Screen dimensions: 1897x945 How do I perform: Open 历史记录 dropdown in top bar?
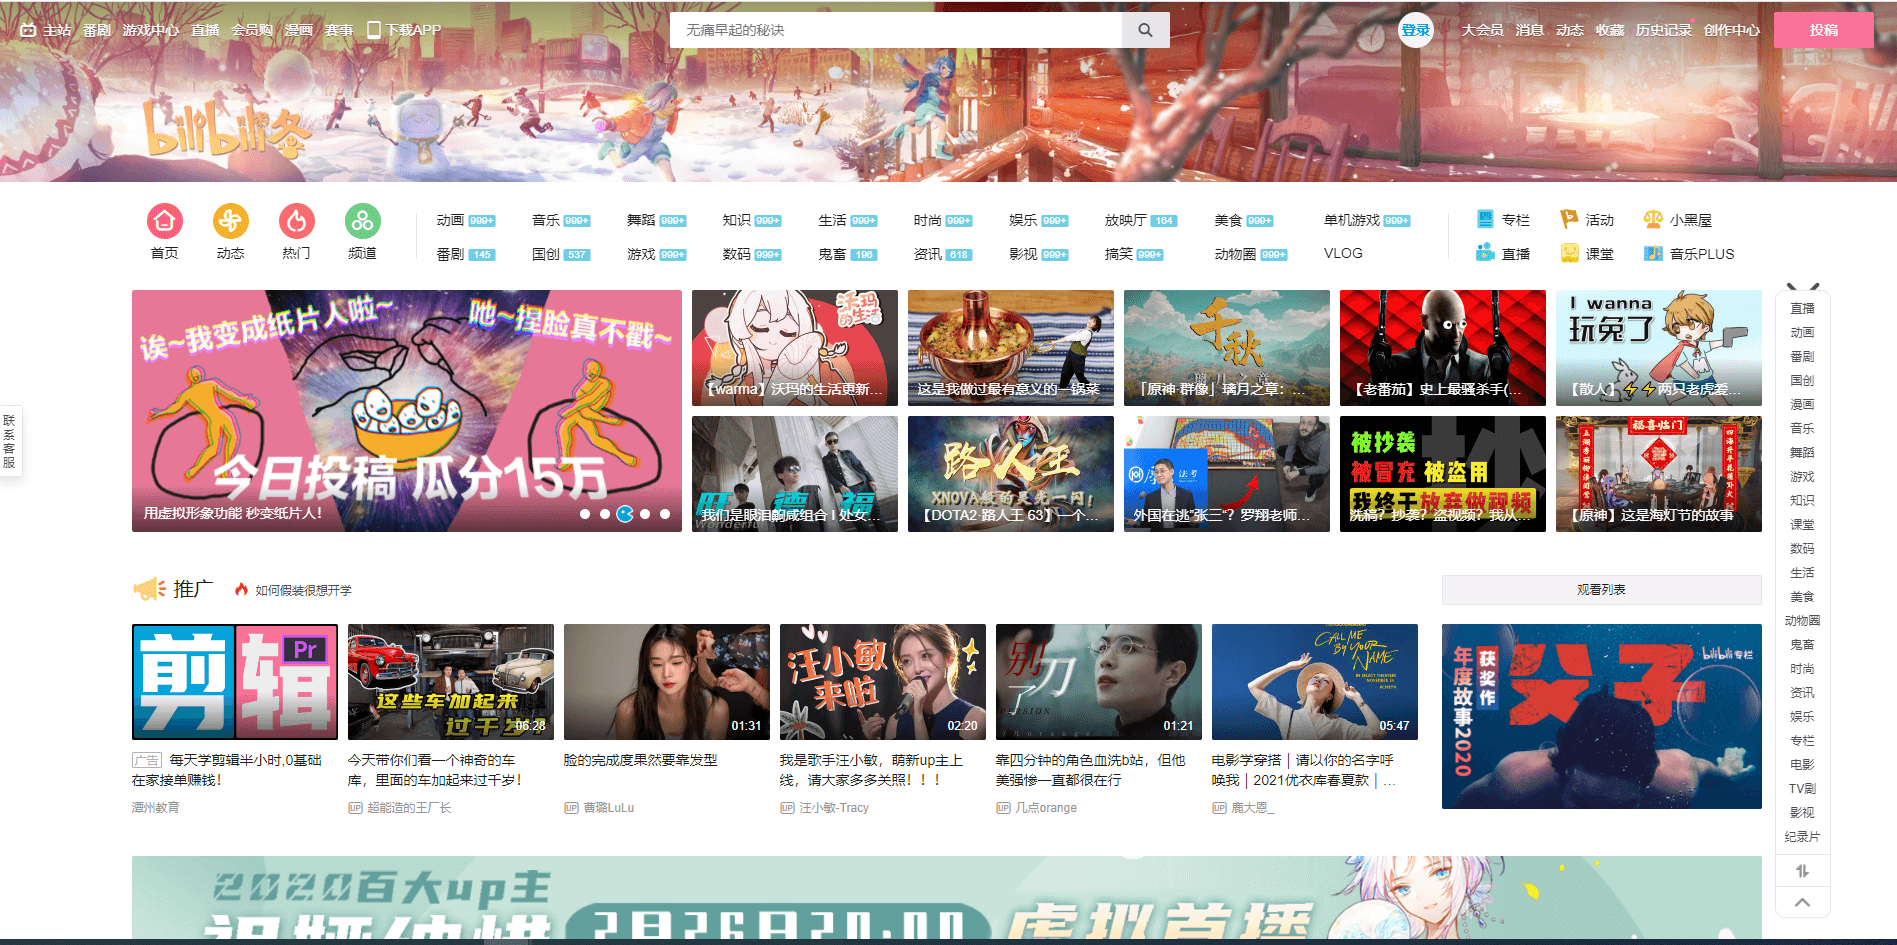coord(1664,30)
